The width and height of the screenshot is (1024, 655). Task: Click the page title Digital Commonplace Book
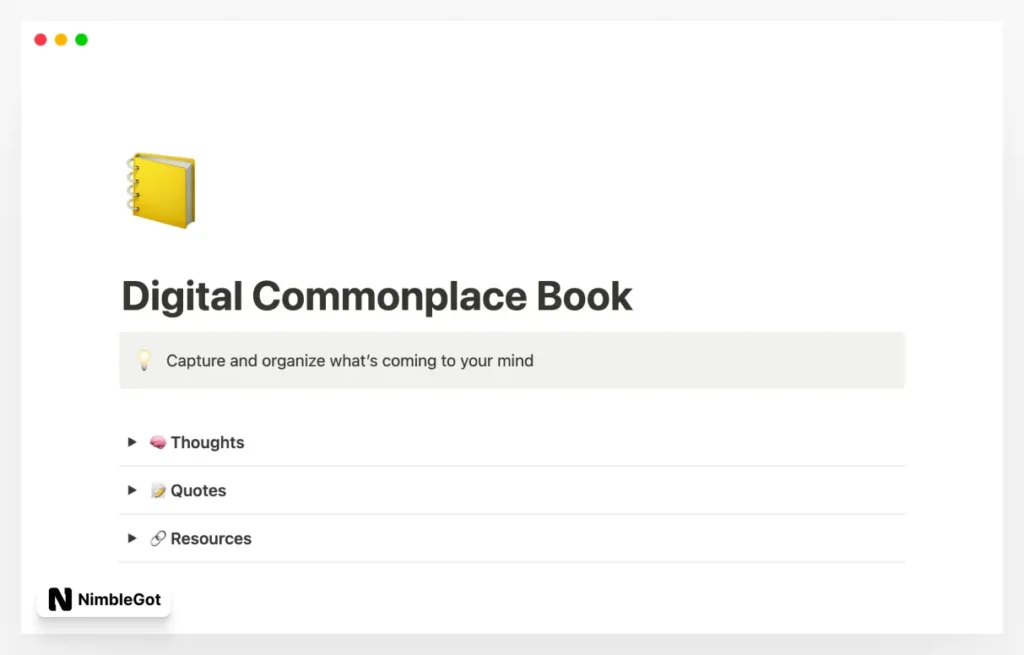point(377,296)
